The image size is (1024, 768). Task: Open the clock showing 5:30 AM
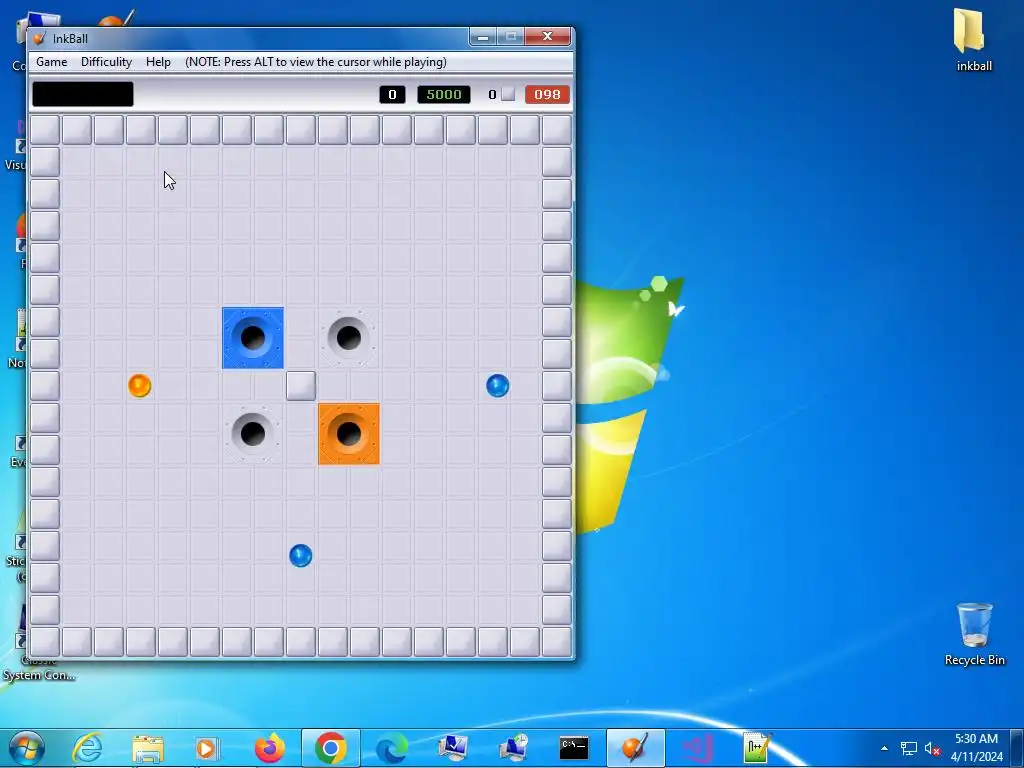point(976,748)
